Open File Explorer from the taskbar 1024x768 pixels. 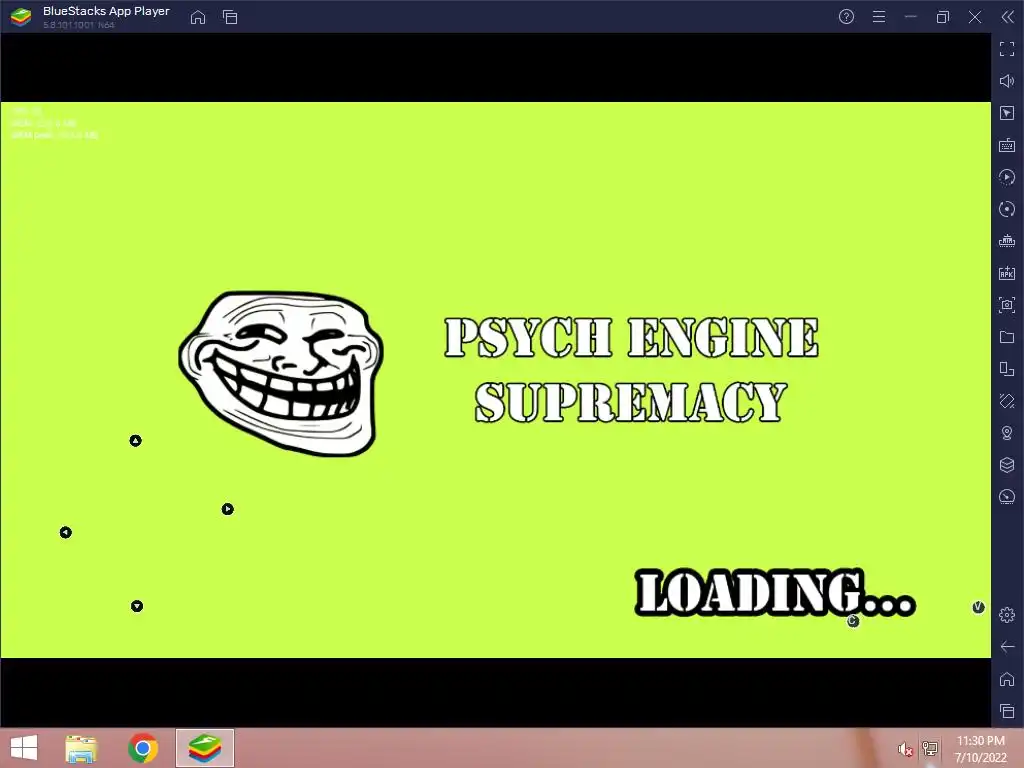[81, 748]
